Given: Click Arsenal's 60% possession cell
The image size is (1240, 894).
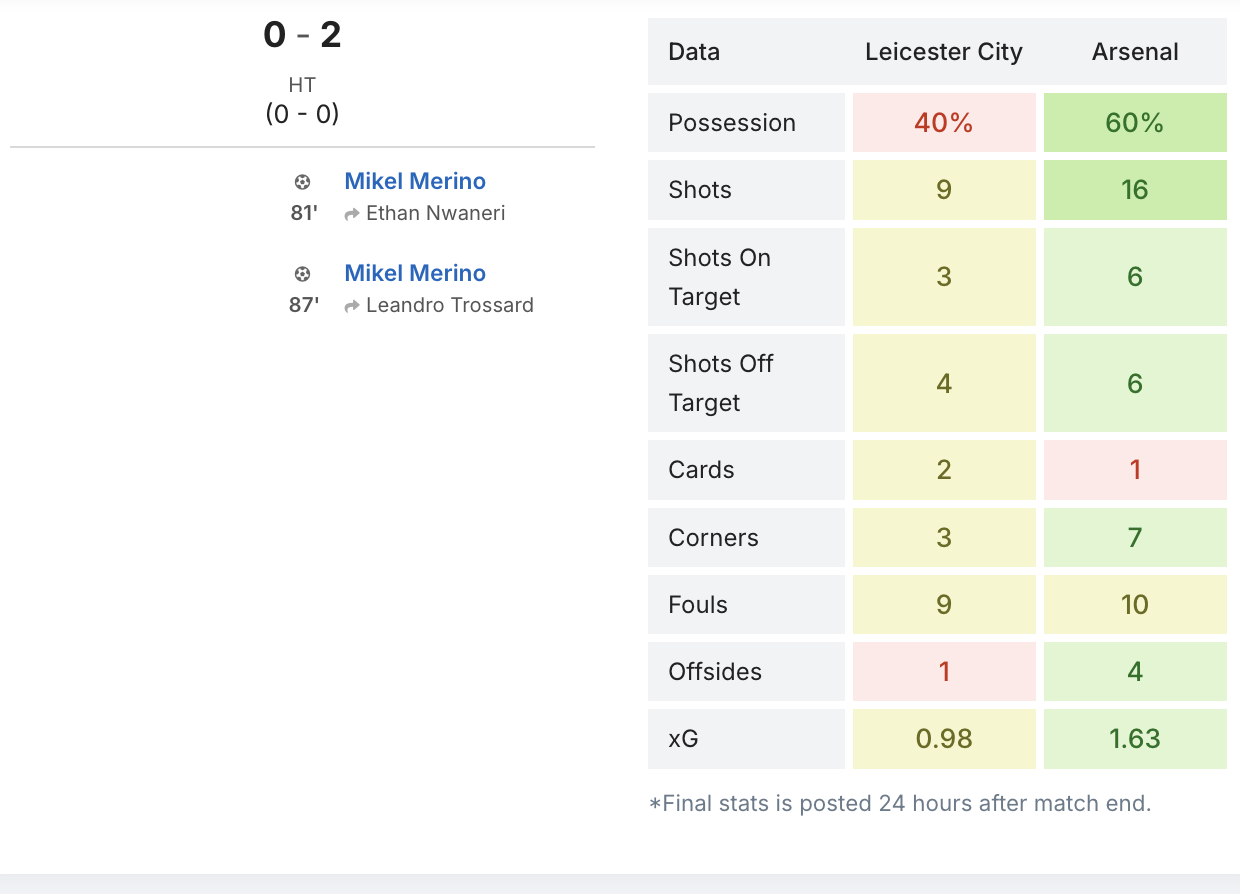Looking at the screenshot, I should point(1135,123).
